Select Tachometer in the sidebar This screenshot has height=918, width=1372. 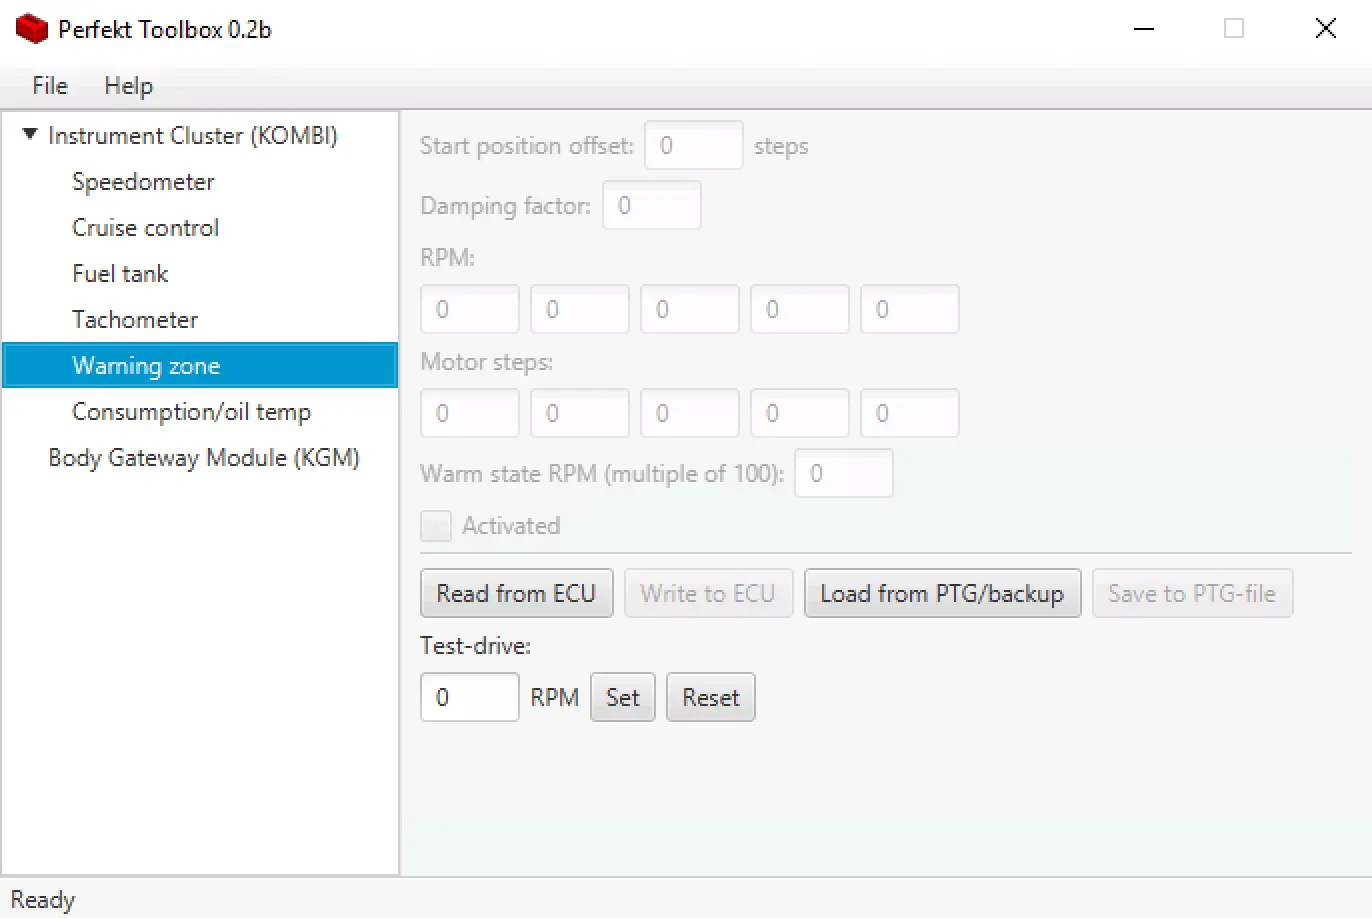tap(135, 320)
